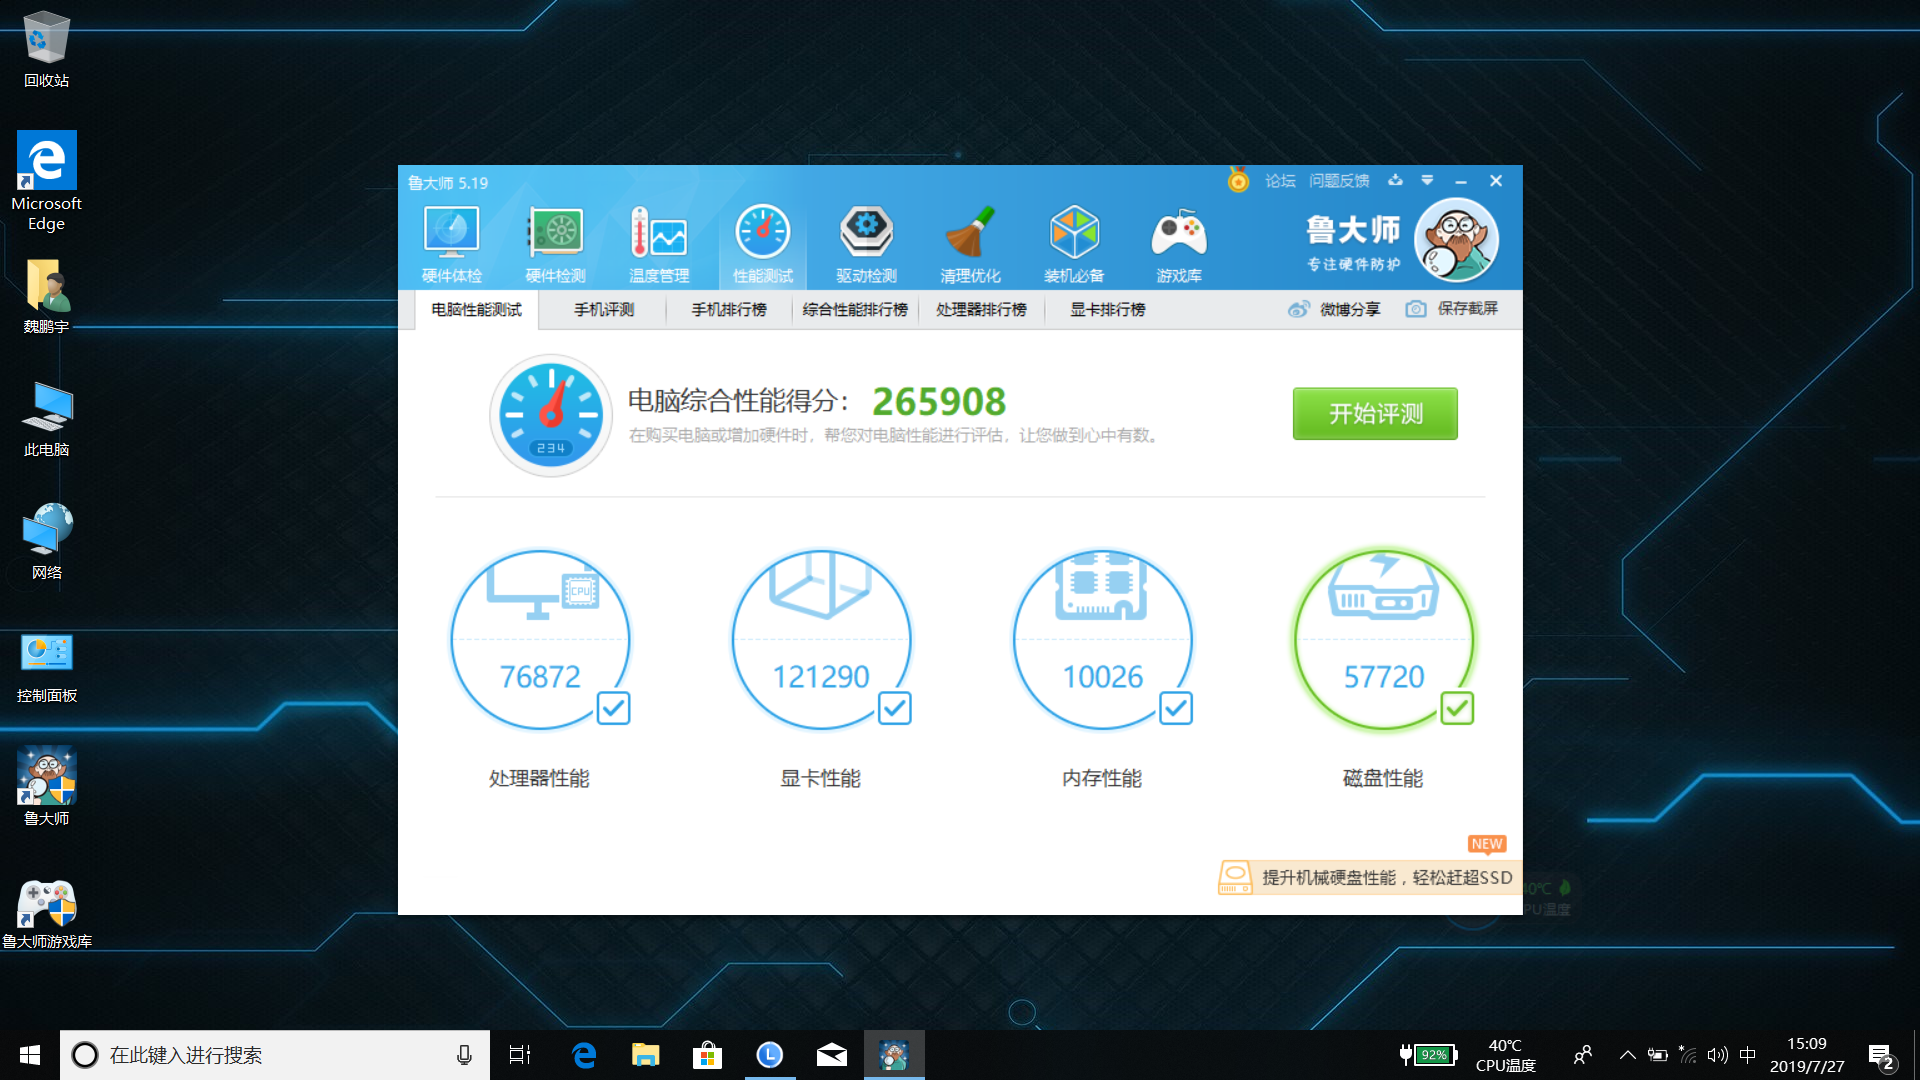Click the 显卡性能 label

(x=820, y=778)
